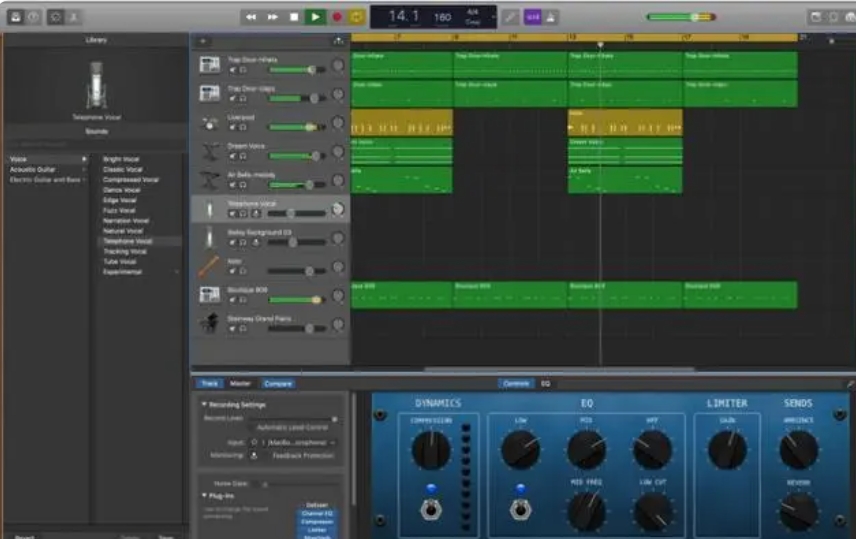The width and height of the screenshot is (856, 539).
Task: Click the Quick Help question mark button
Action: pyautogui.click(x=33, y=17)
